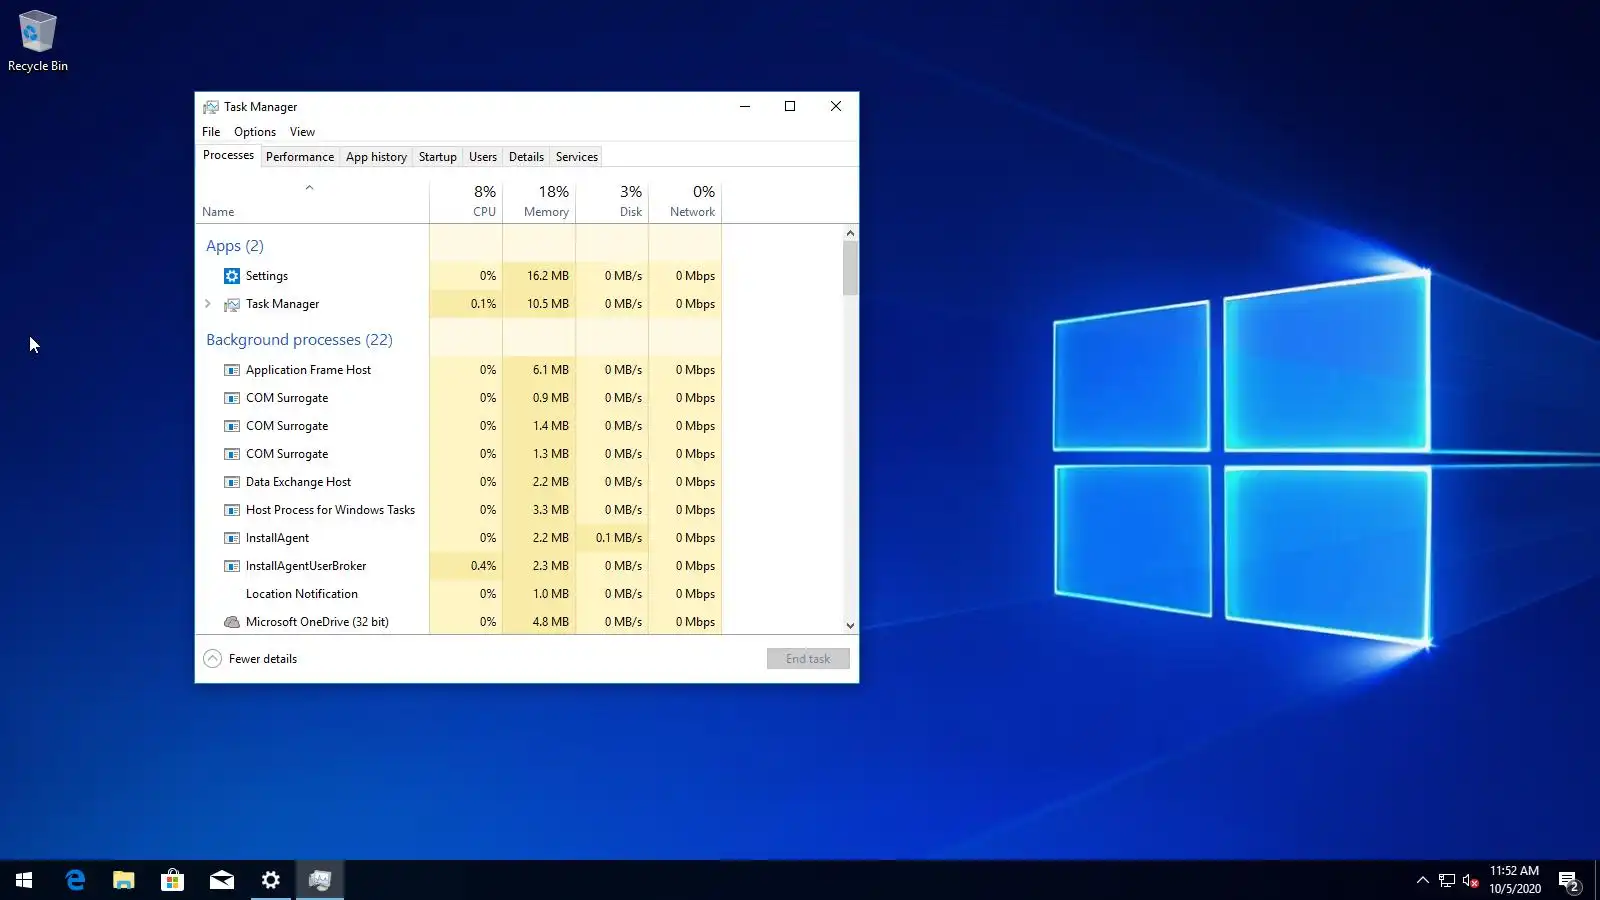
Task: Collapse to Fewer details view
Action: (x=251, y=659)
